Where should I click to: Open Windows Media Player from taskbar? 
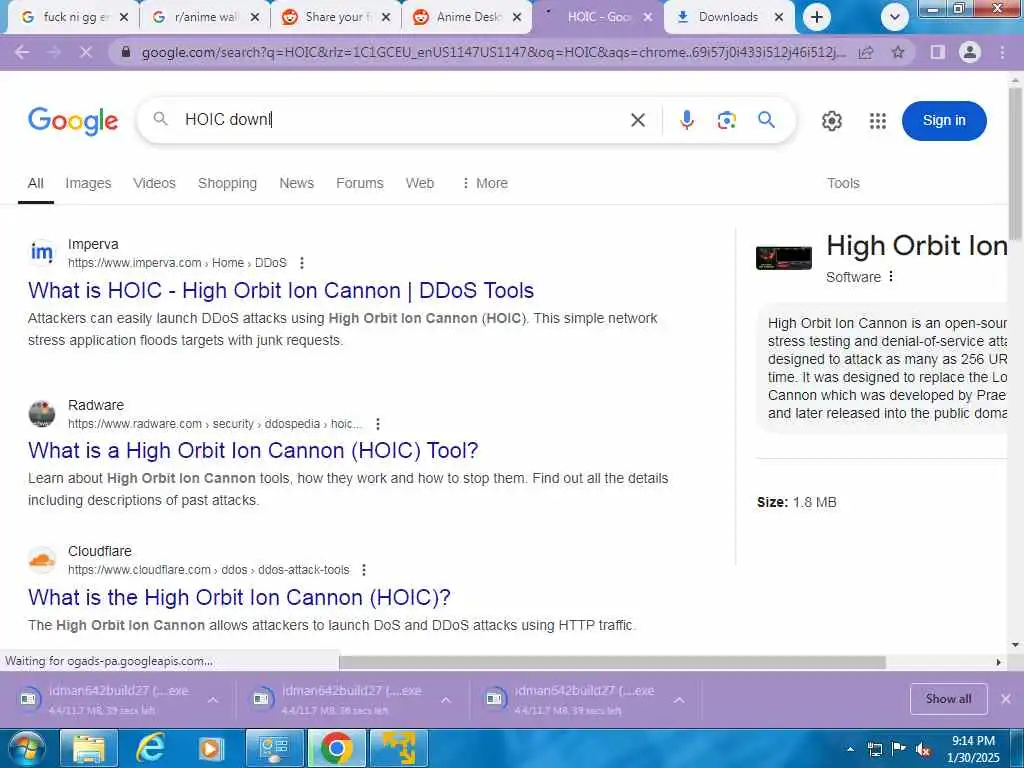pyautogui.click(x=212, y=748)
